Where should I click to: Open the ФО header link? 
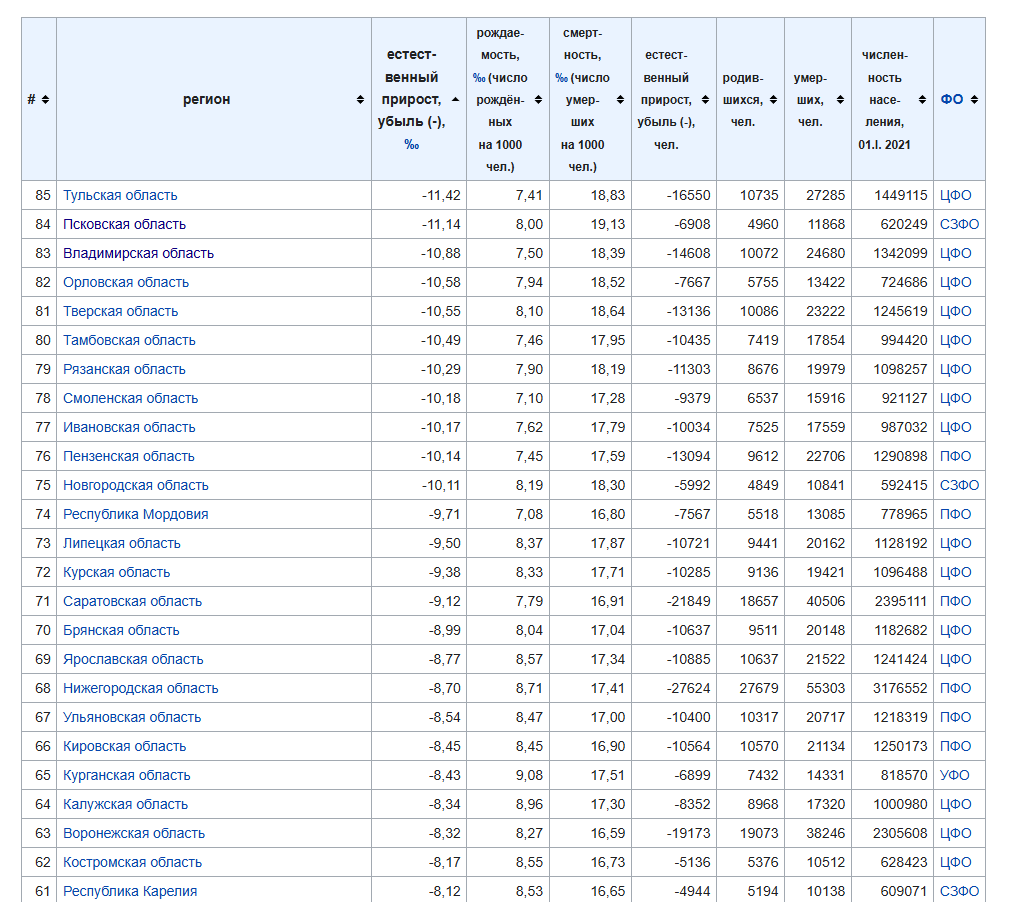952,99
